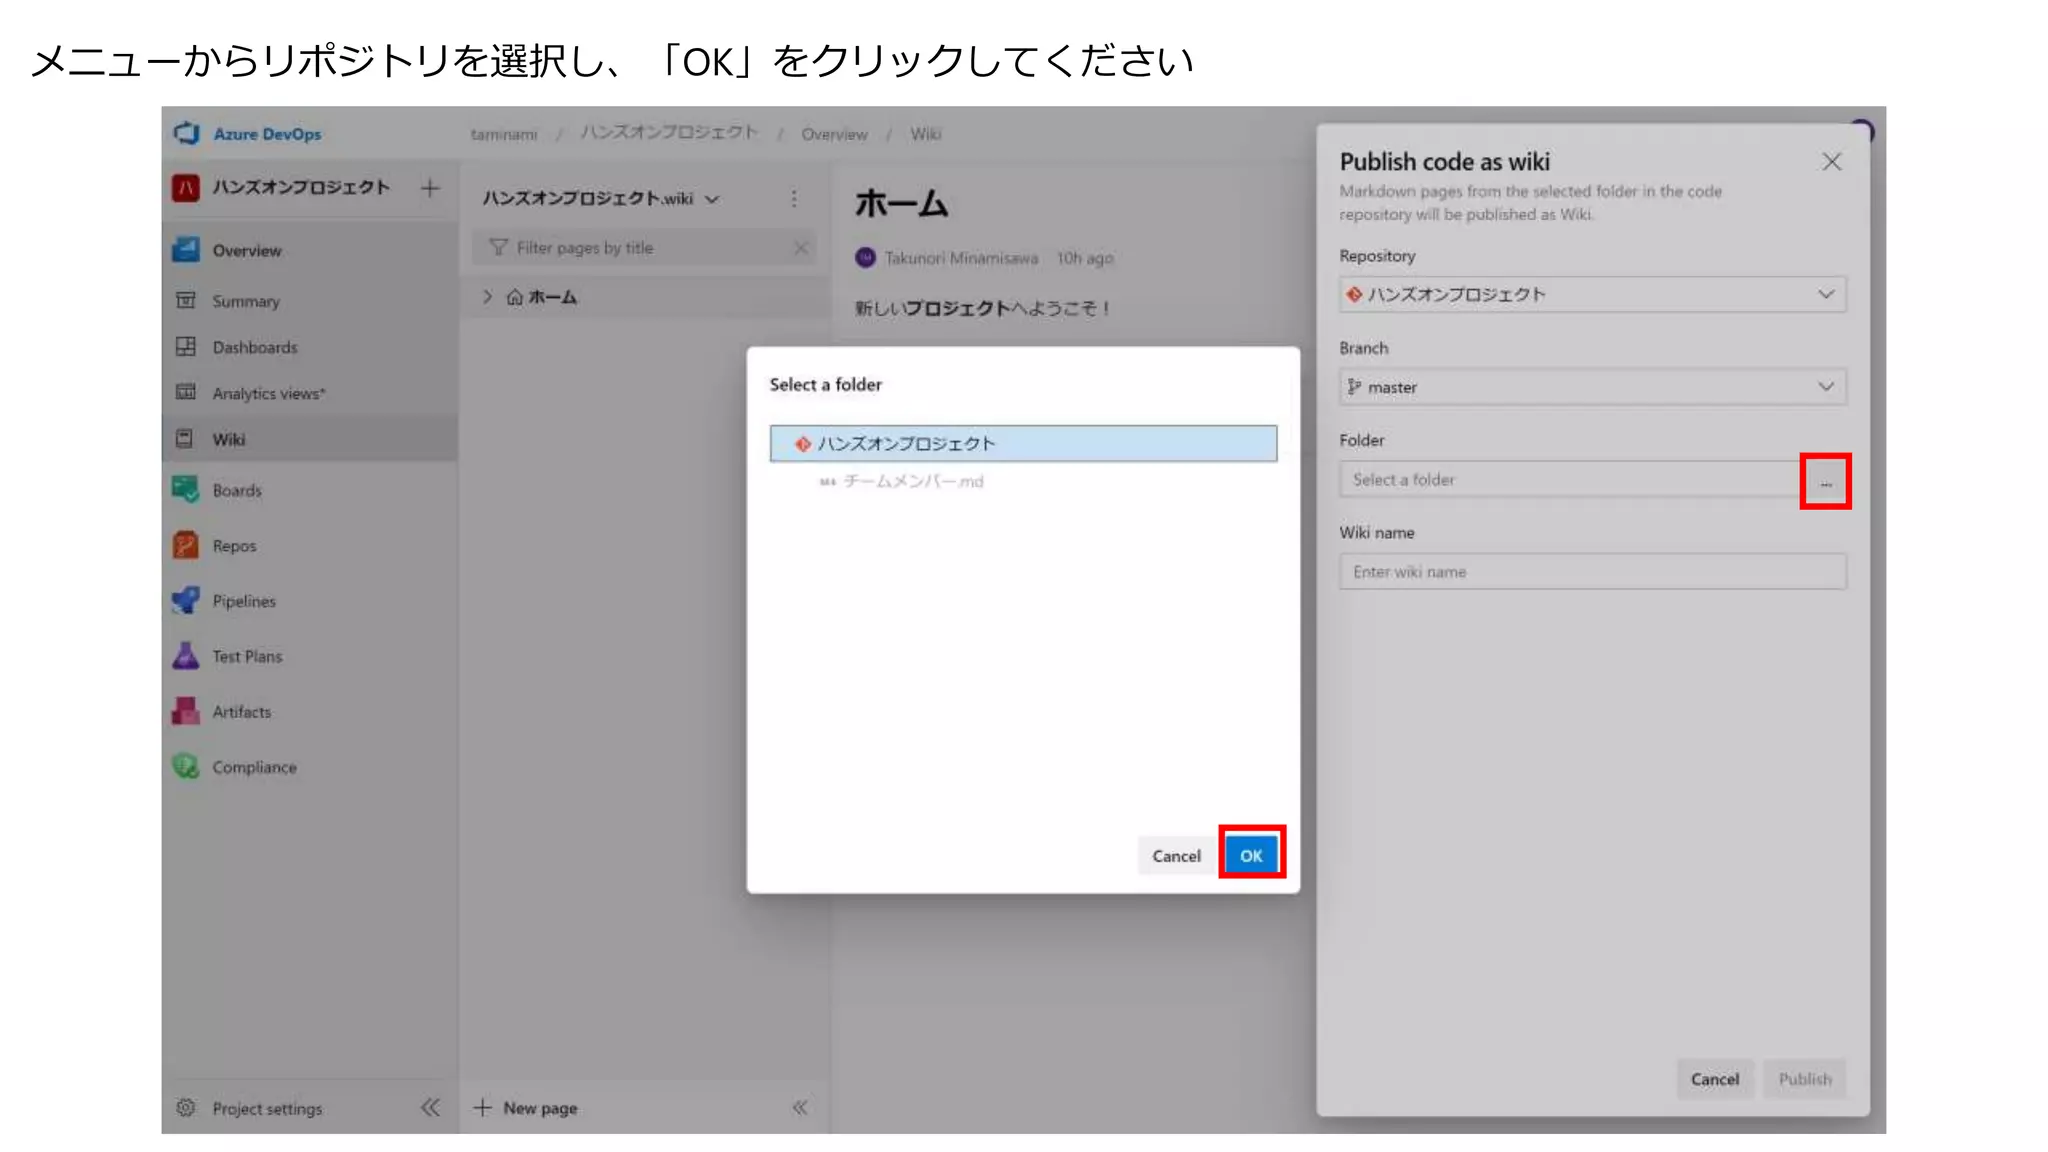Click the red project avatar icon
Screen dimensions: 2048x1152
[186, 188]
